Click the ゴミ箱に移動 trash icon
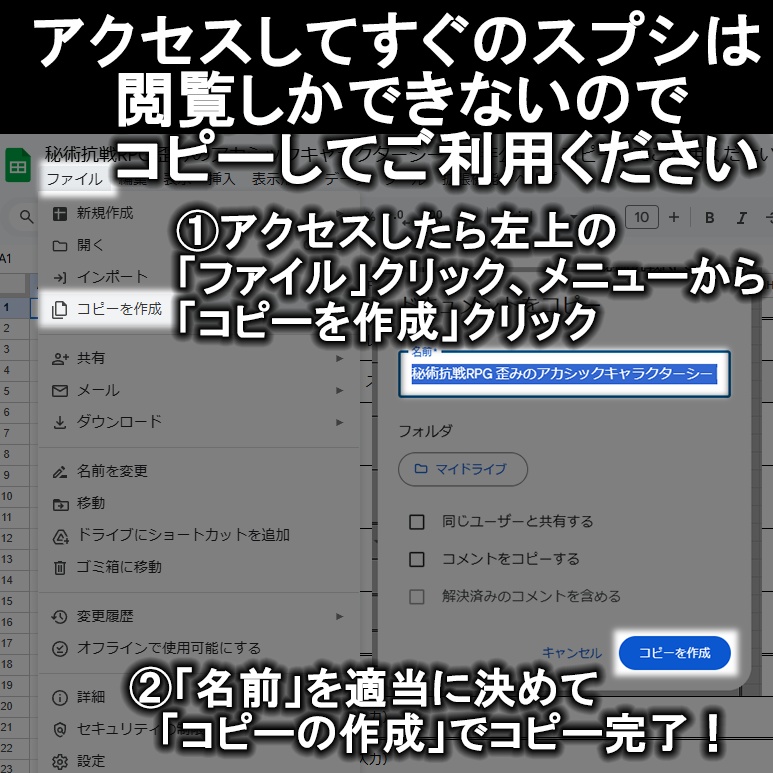 tap(60, 568)
